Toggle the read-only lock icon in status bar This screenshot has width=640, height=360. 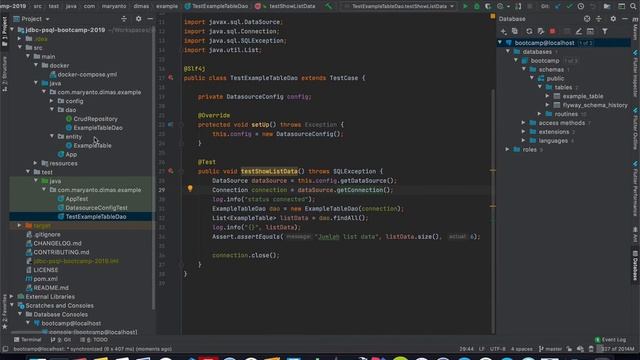[569, 349]
